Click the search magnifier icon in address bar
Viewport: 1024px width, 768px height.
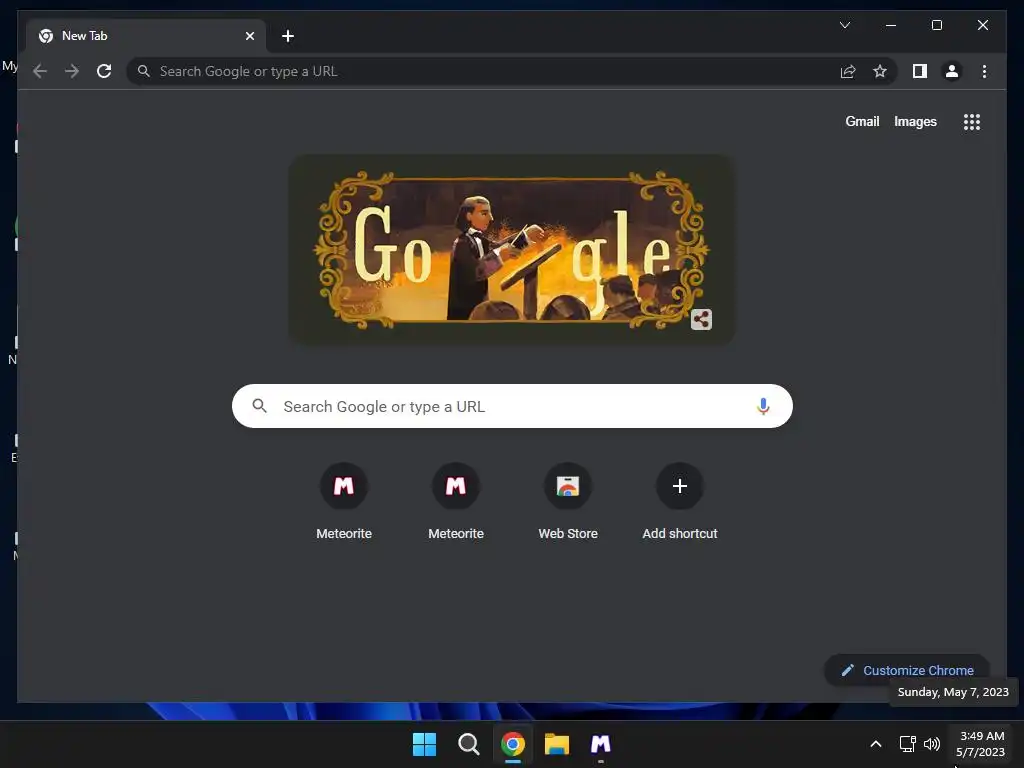144,71
